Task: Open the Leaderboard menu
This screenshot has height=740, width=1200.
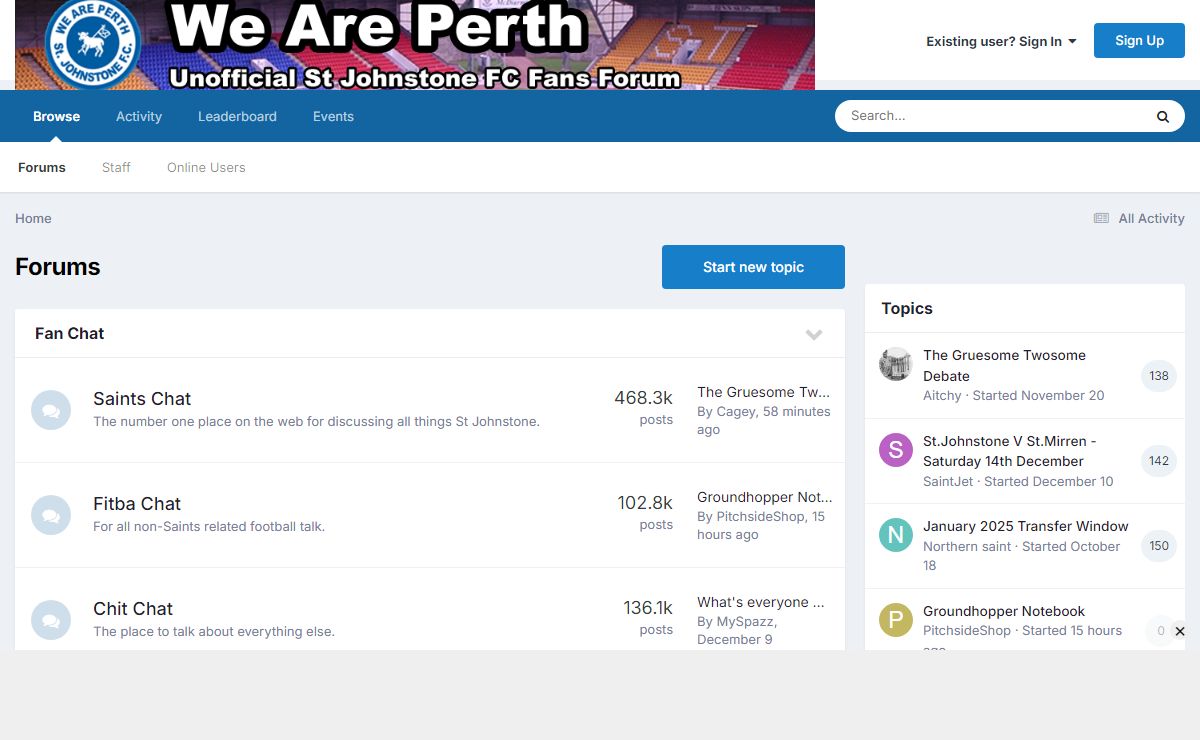Action: tap(237, 116)
